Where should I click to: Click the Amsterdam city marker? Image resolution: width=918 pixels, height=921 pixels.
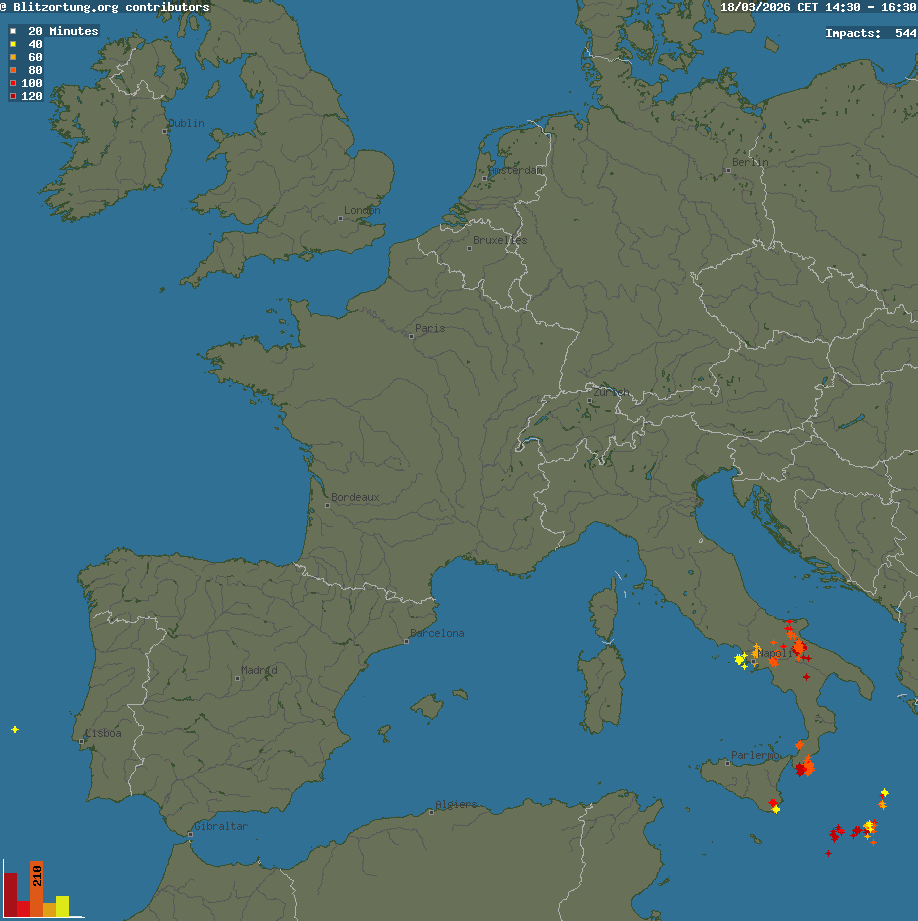point(485,178)
